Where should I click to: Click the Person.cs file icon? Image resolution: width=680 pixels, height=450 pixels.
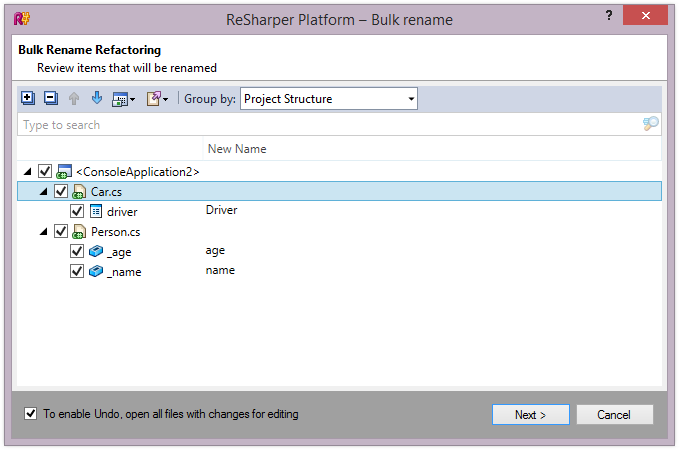click(79, 232)
